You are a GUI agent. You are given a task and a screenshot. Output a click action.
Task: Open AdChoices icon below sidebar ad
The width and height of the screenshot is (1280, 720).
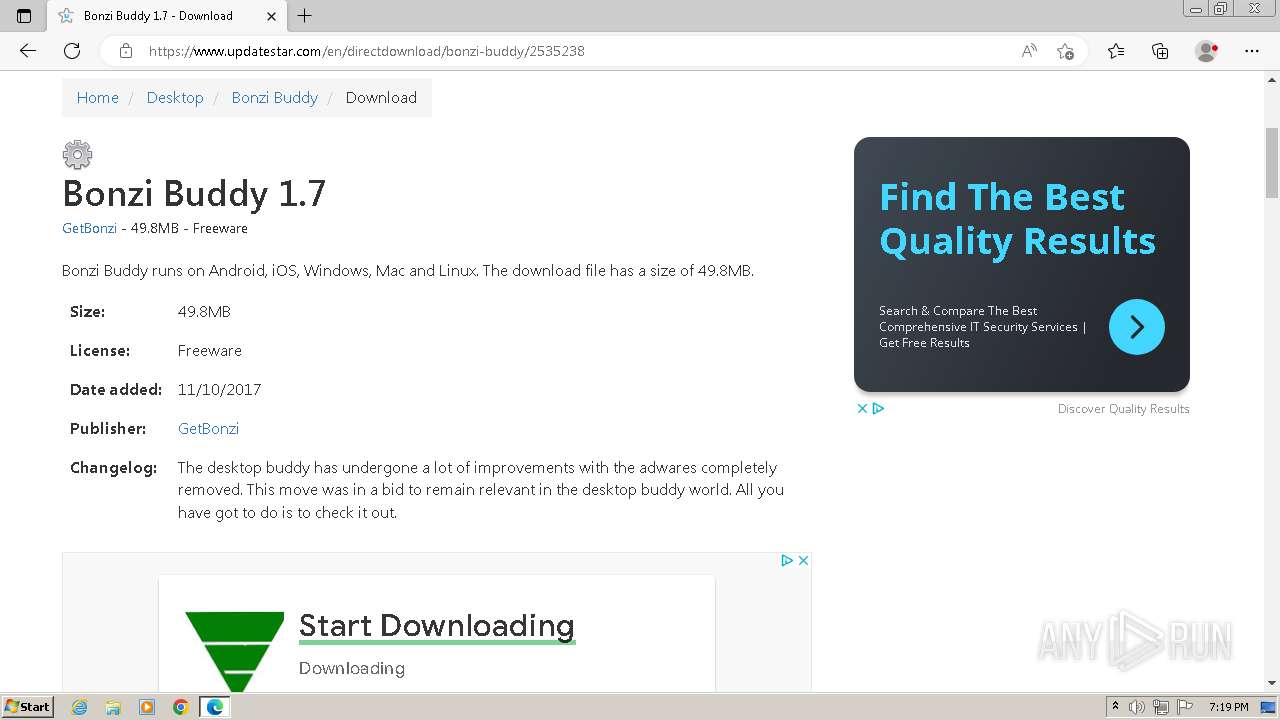(x=878, y=408)
